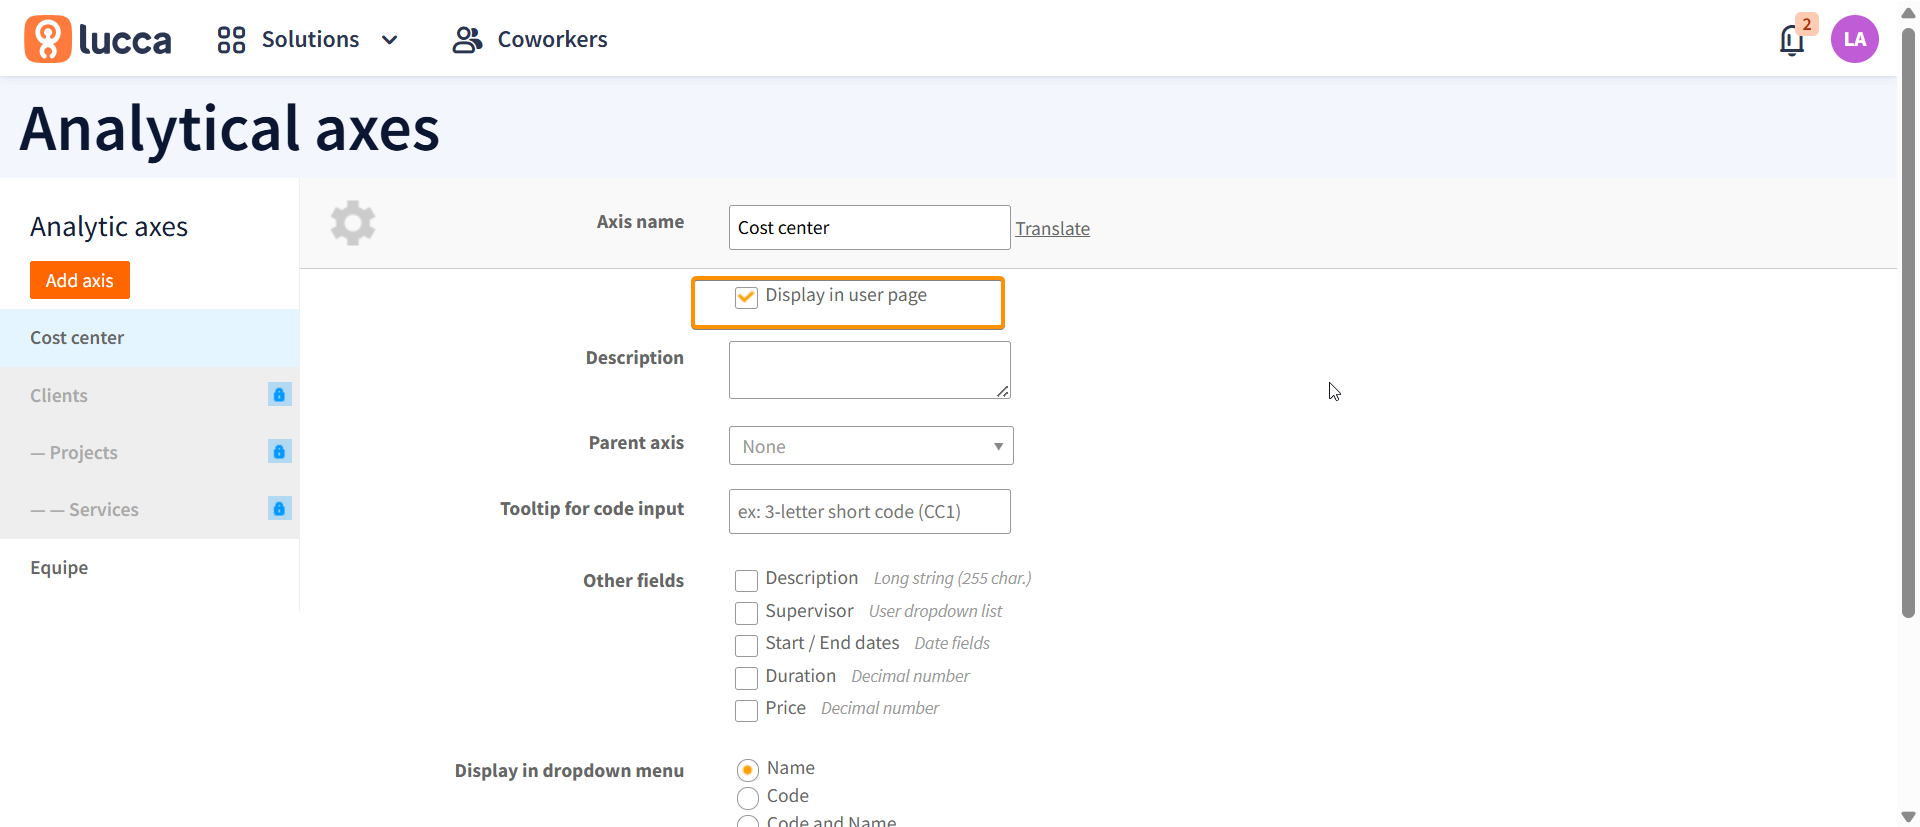The height and width of the screenshot is (827, 1920).
Task: Enable the Supervisor checkbox
Action: coord(746,613)
